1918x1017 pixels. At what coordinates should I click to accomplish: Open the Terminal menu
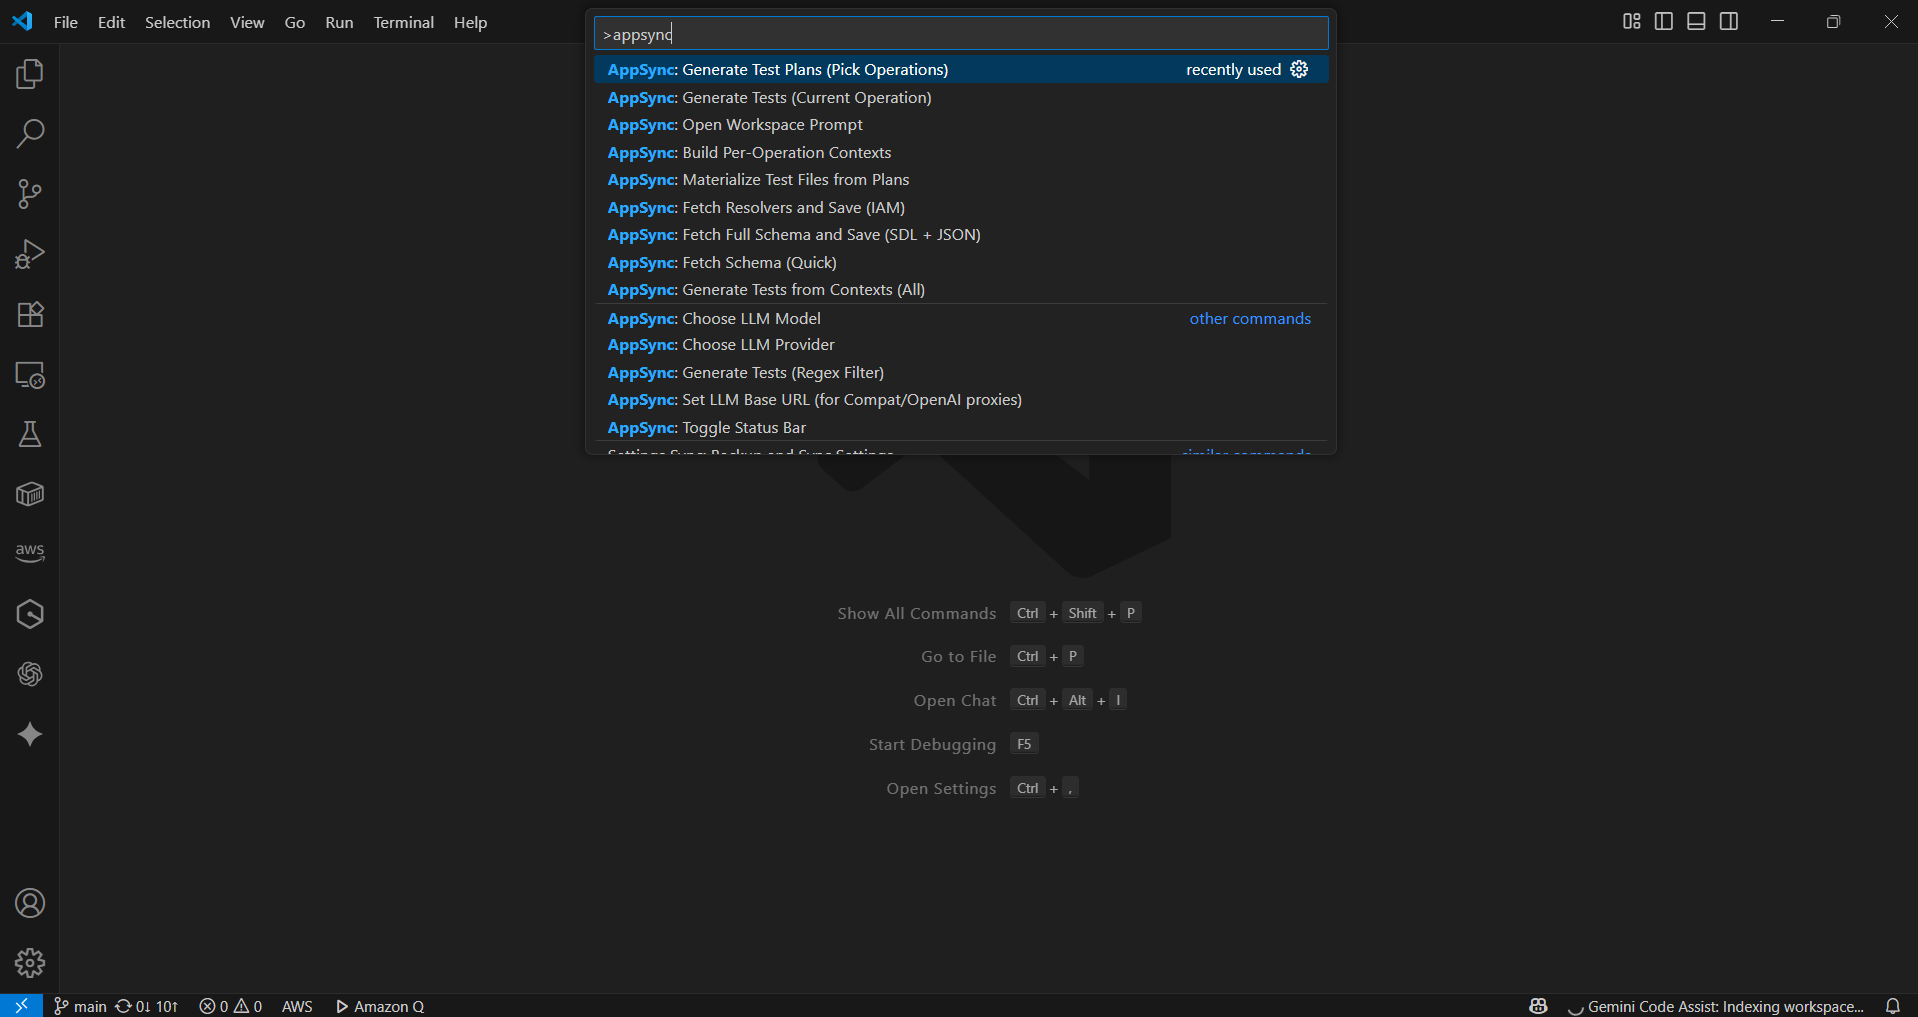click(x=403, y=22)
